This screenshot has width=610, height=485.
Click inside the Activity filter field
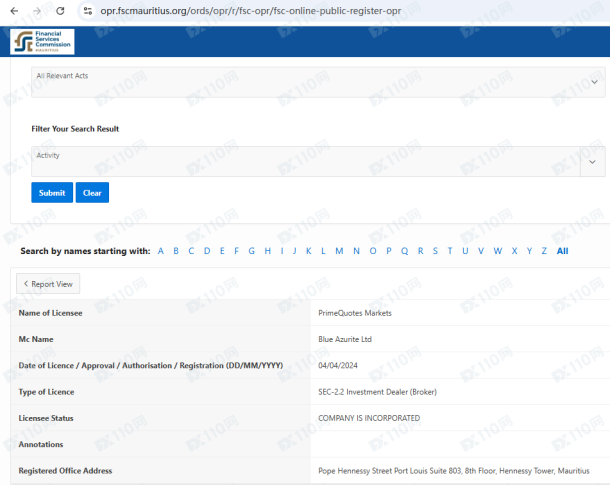(305, 162)
